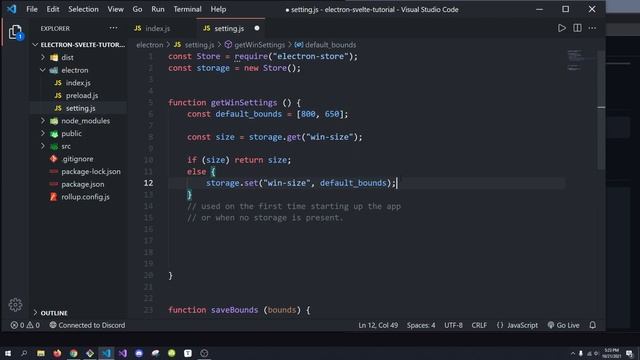Open Explorer Views and More Actions ellipsis
640x360 pixels.
(113, 28)
